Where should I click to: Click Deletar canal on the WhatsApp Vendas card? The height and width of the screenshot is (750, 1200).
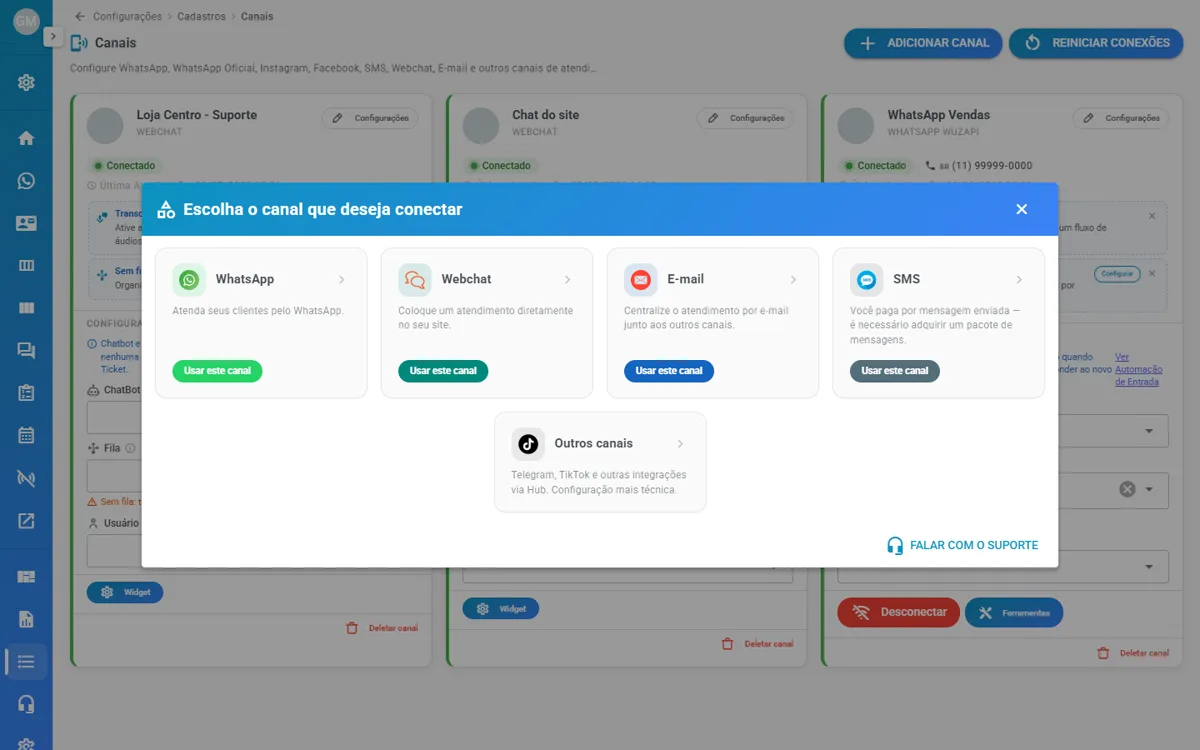pyautogui.click(x=1133, y=653)
